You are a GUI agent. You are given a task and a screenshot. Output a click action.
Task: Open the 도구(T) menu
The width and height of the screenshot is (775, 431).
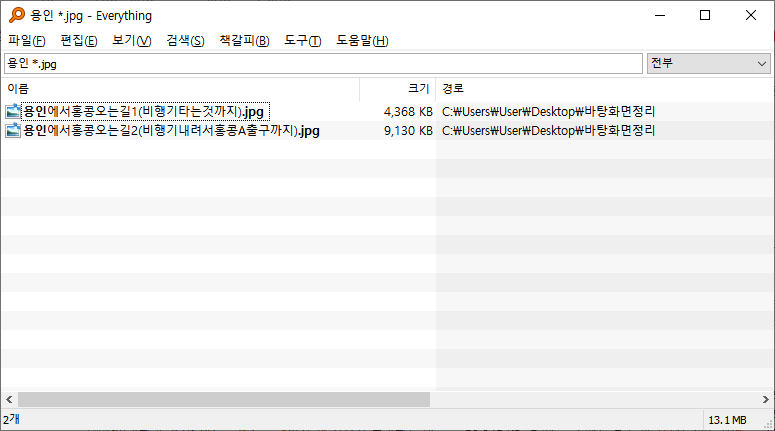(x=302, y=41)
